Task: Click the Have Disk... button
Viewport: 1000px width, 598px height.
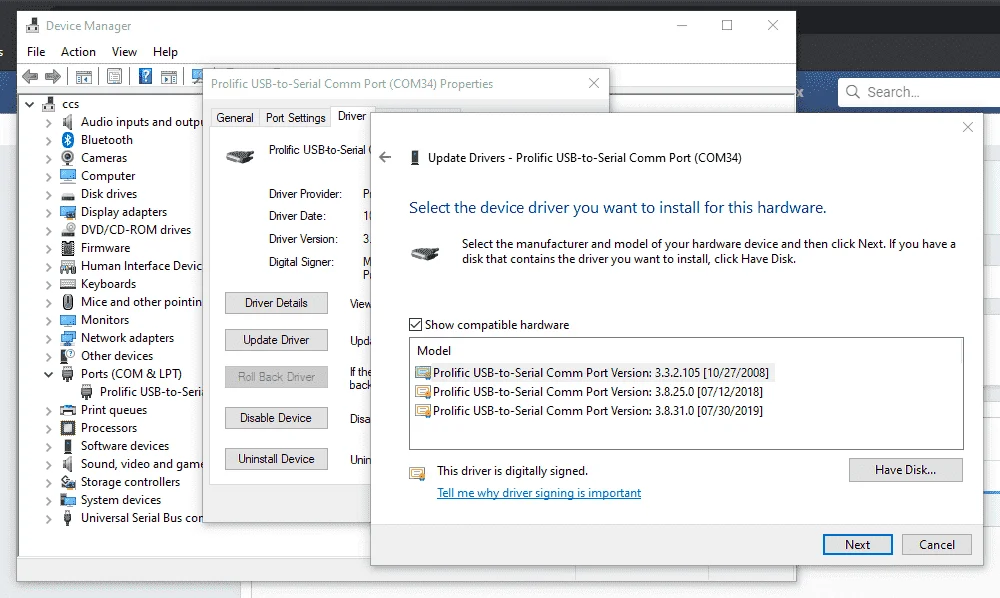Action: click(x=906, y=470)
